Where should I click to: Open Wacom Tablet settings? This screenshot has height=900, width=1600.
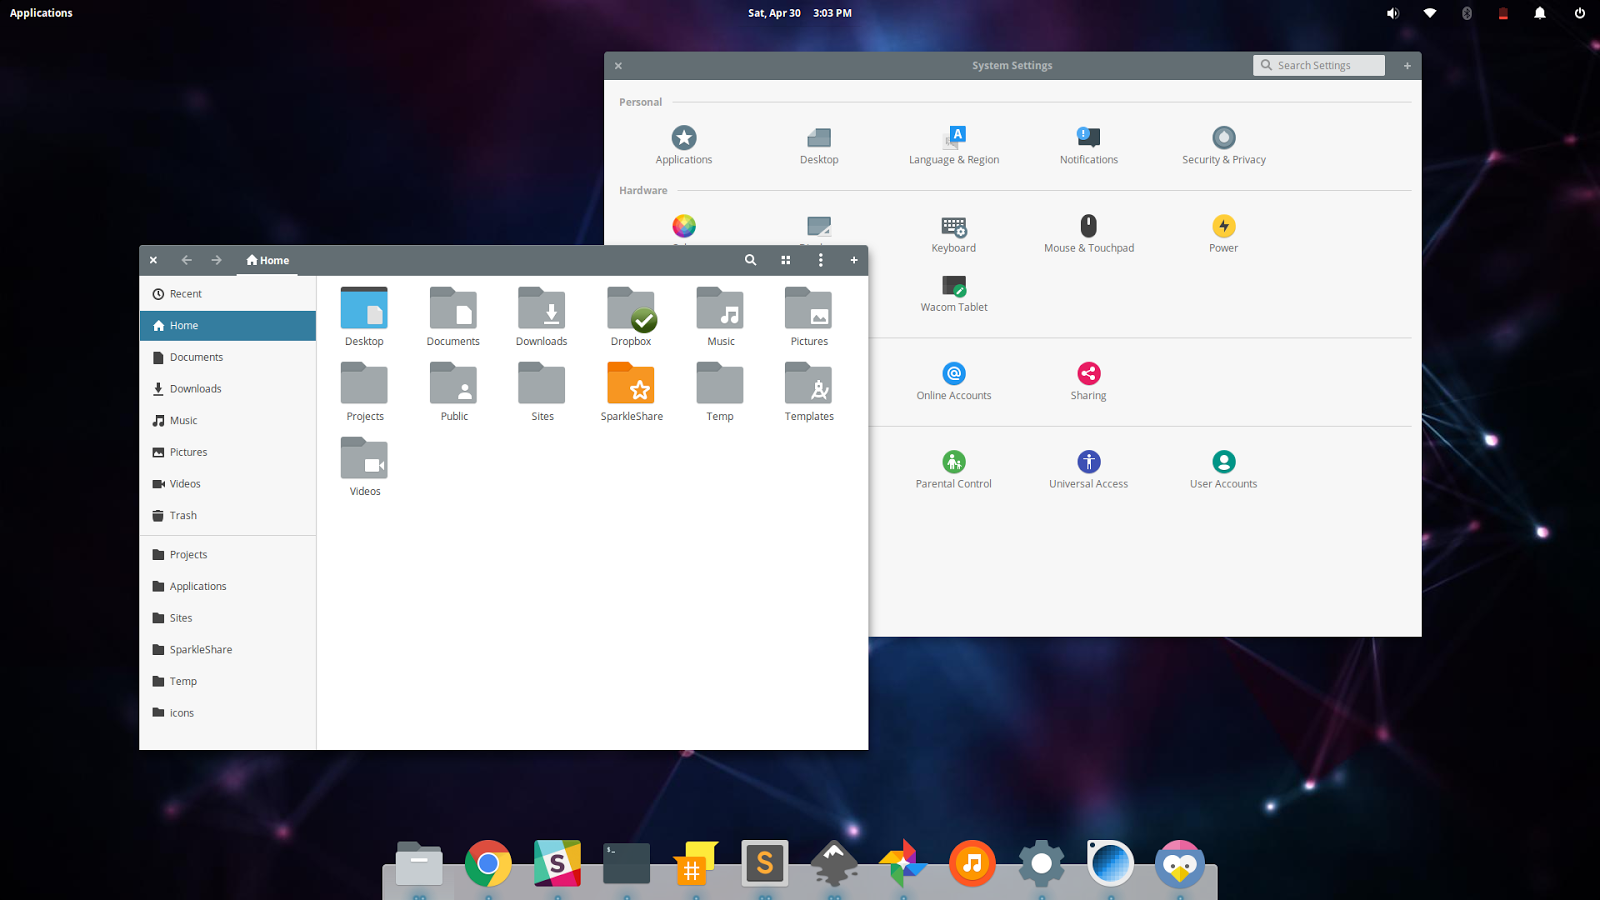[x=954, y=286]
